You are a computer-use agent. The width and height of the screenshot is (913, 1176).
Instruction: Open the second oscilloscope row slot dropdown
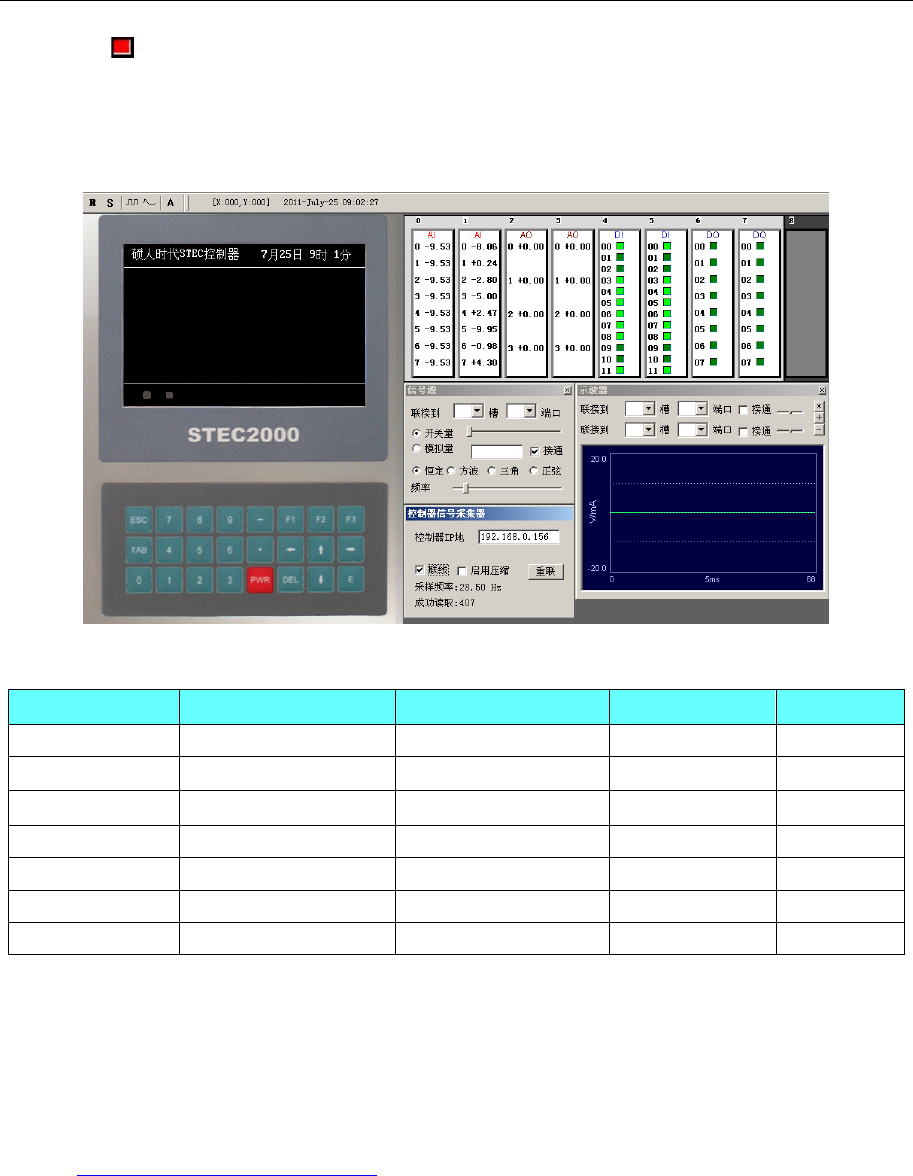(650, 430)
